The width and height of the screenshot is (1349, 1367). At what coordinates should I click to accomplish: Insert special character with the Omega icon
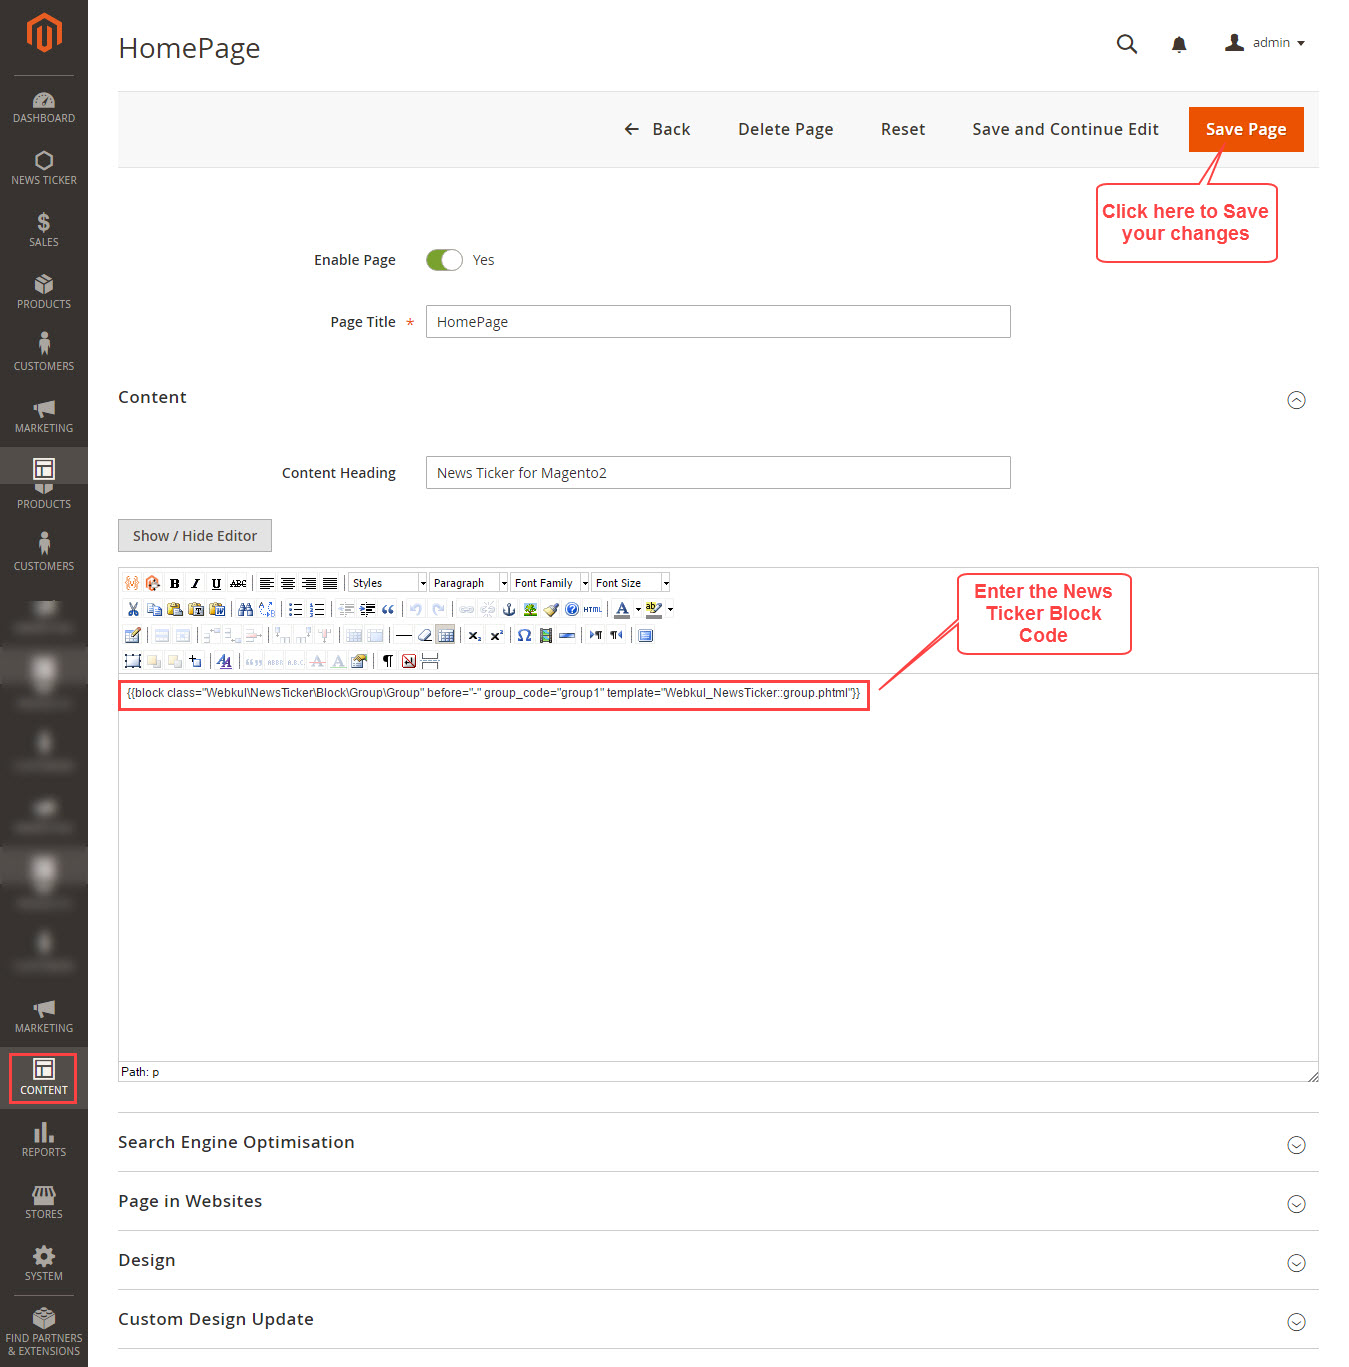click(524, 635)
